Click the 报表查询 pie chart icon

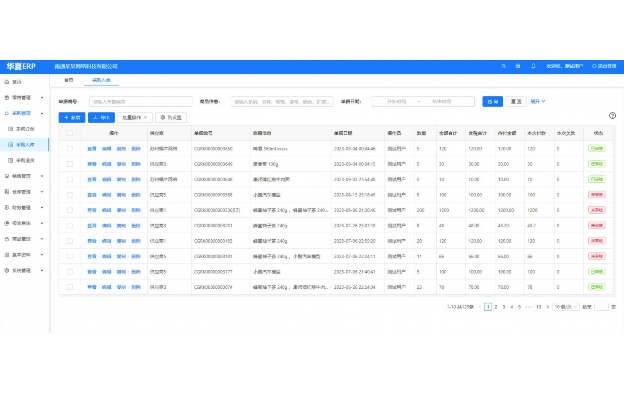coord(7,223)
